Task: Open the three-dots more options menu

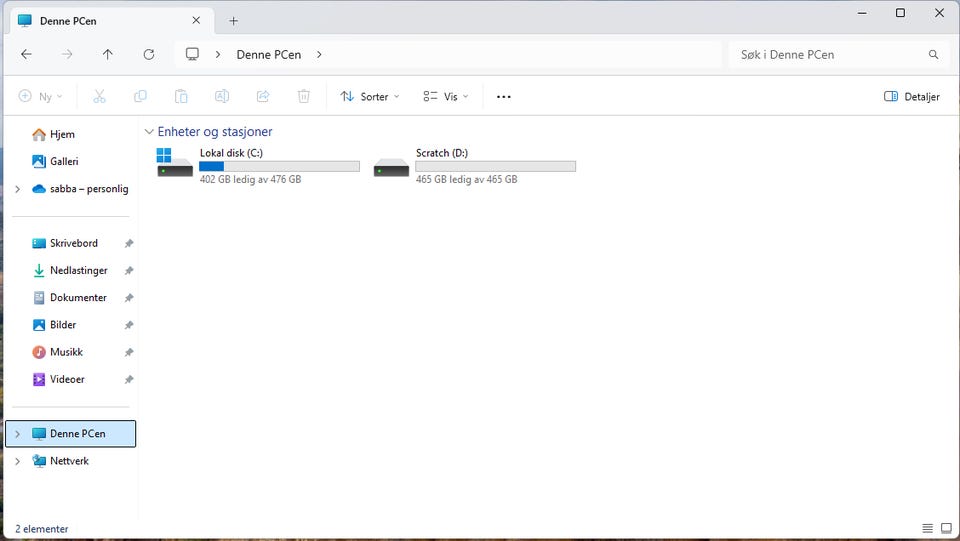Action: tap(503, 97)
